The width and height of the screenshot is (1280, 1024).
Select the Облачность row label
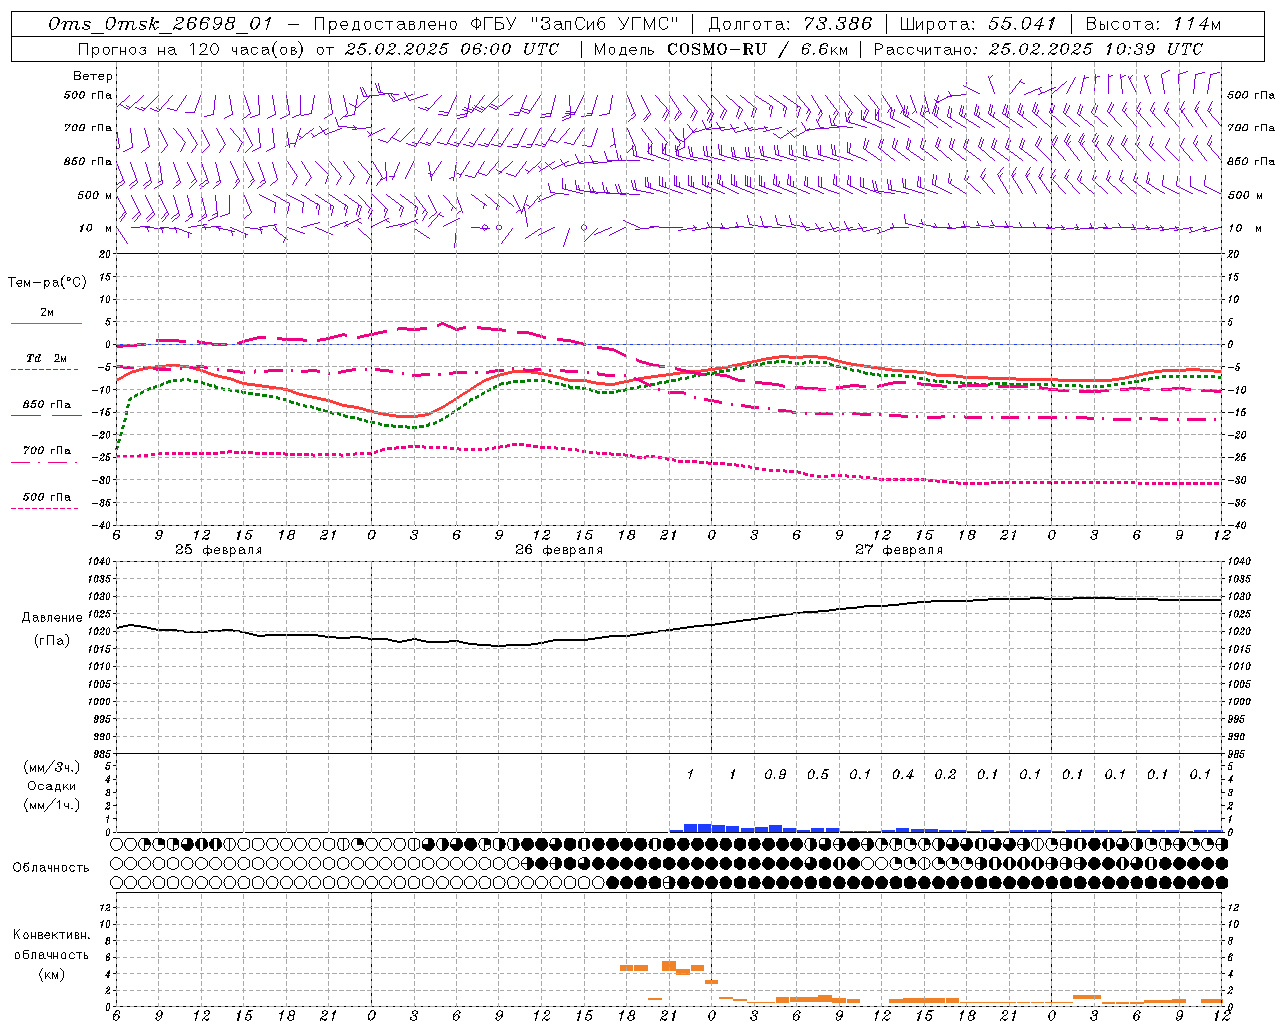coord(51,867)
